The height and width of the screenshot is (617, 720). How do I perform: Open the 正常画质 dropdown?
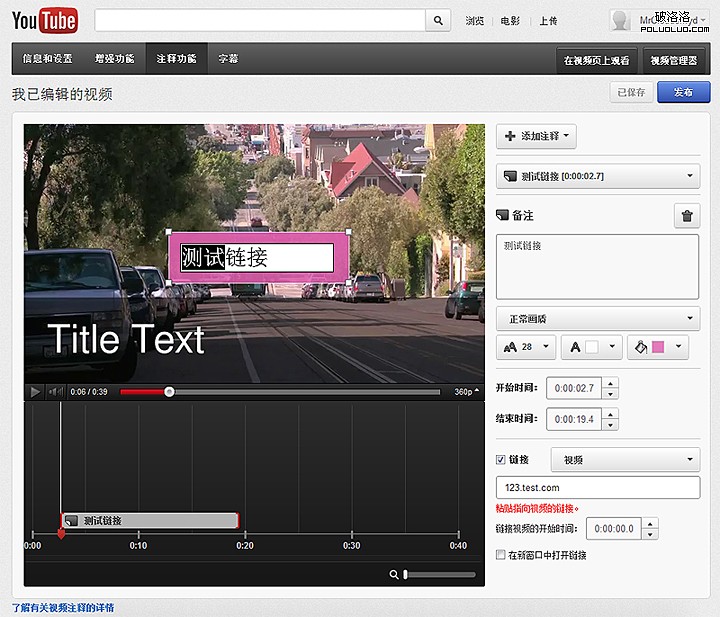tap(598, 319)
